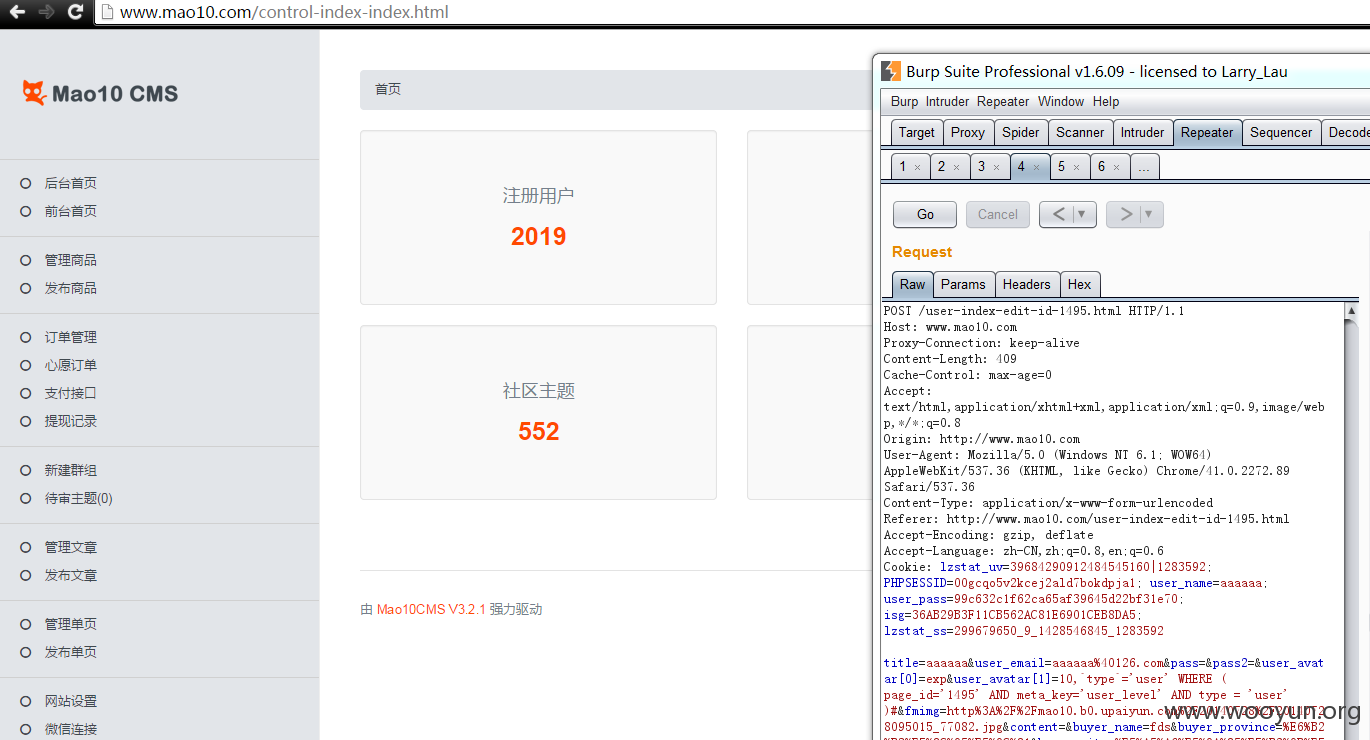Open 微信连接 in the sidebar
Viewport: 1370px width, 740px height.
click(70, 729)
